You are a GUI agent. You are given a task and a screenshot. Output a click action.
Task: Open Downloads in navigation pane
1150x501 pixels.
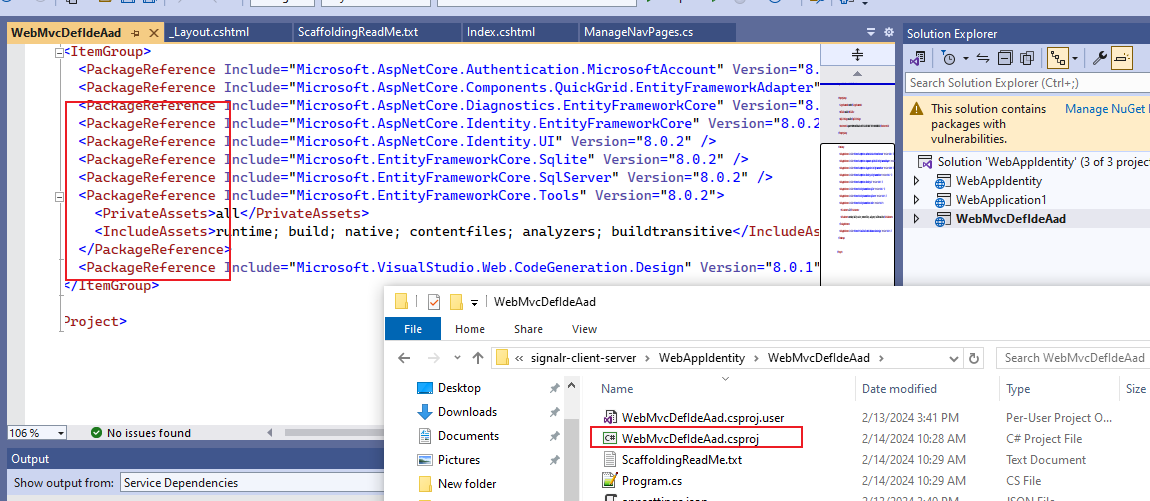click(467, 412)
